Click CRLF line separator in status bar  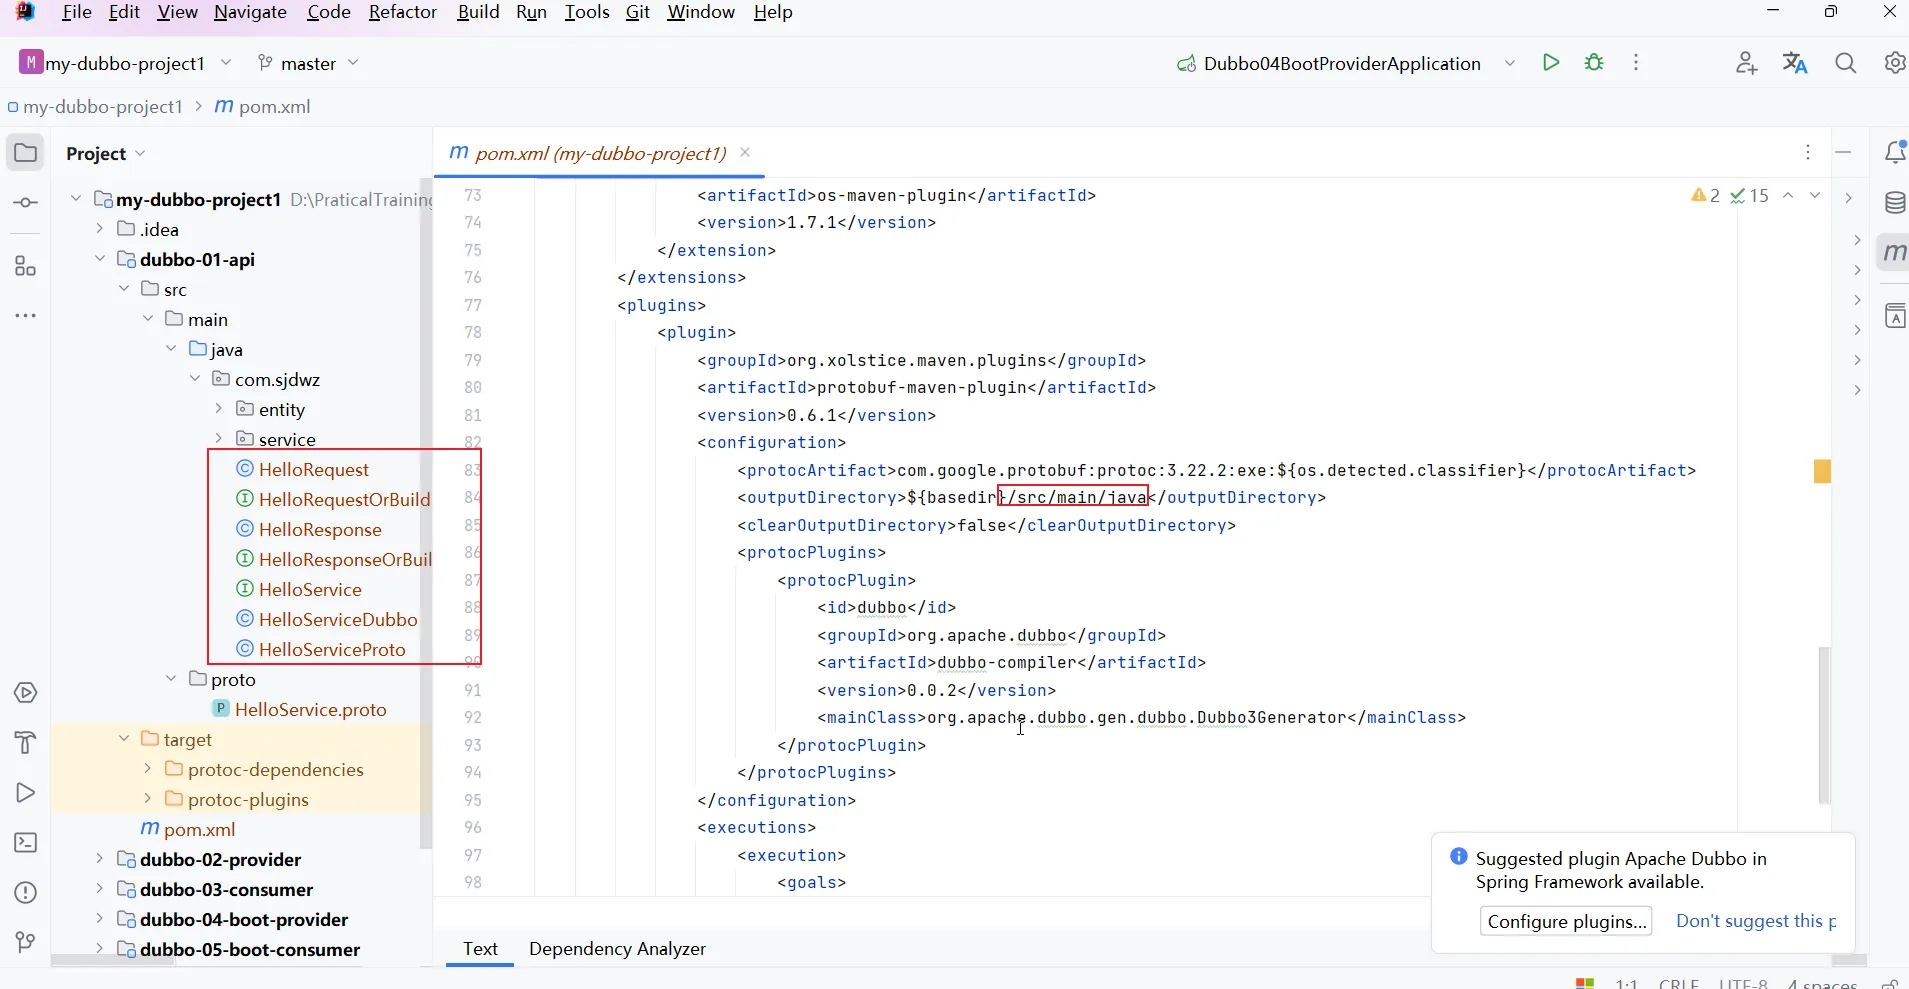pyautogui.click(x=1679, y=983)
